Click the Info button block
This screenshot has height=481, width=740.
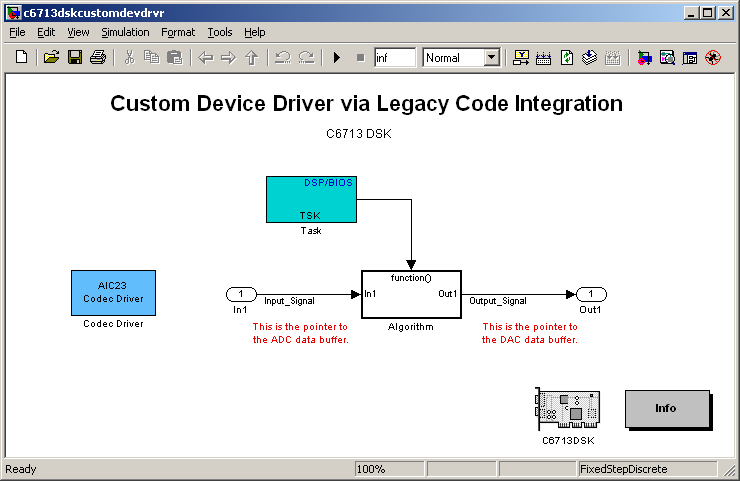pos(667,409)
